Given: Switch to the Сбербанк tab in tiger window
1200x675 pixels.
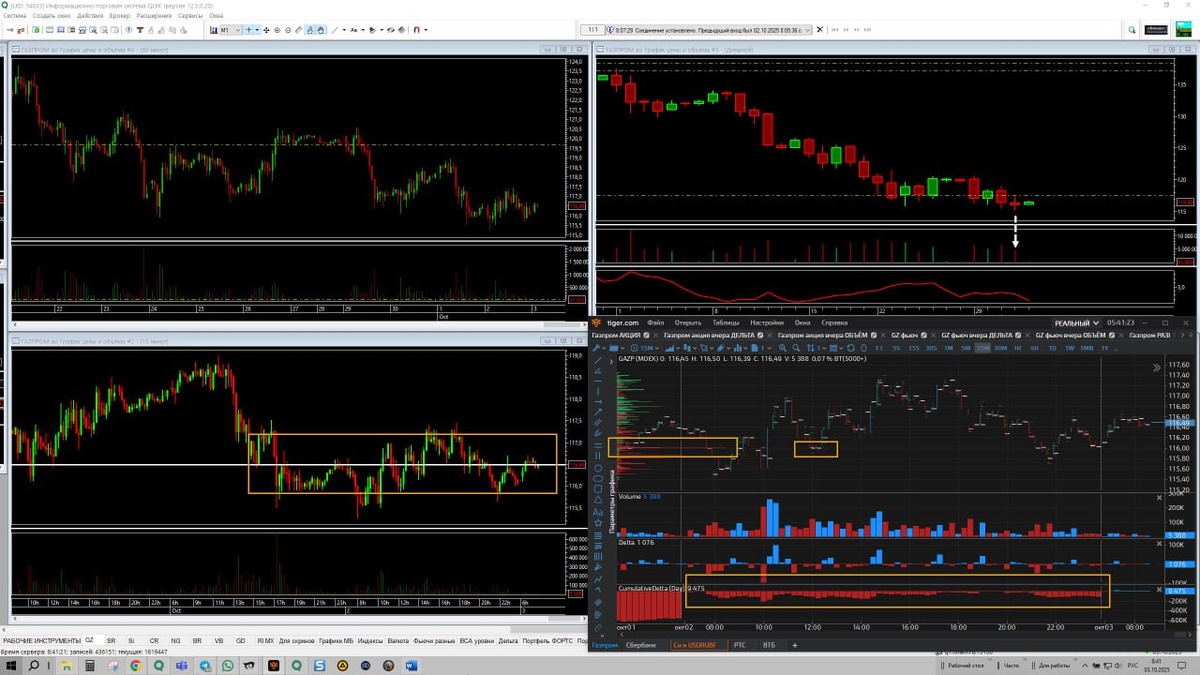Looking at the screenshot, I should [640, 646].
